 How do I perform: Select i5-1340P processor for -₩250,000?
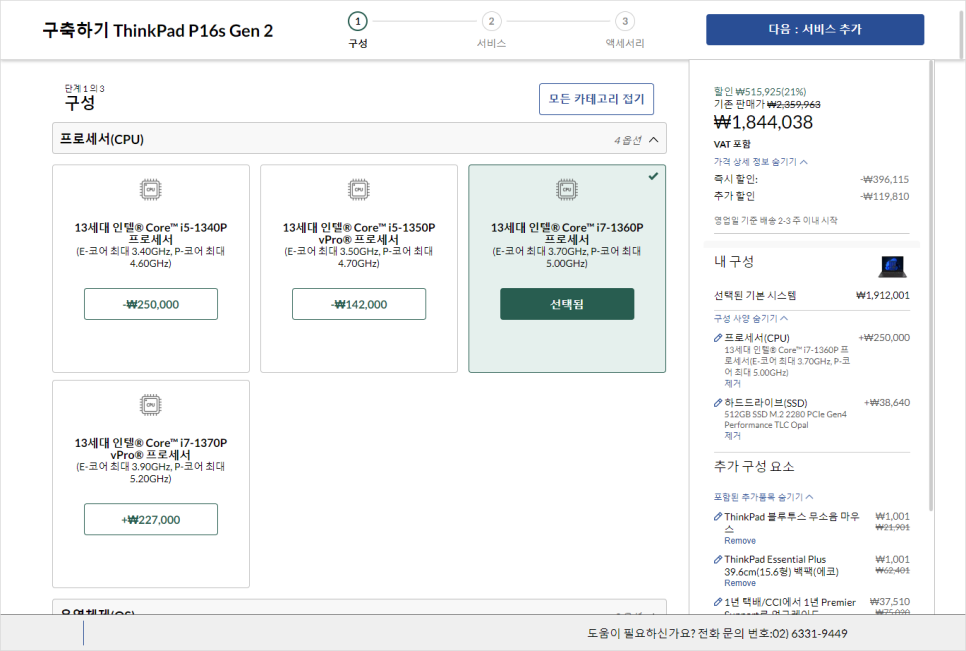pyautogui.click(x=151, y=304)
